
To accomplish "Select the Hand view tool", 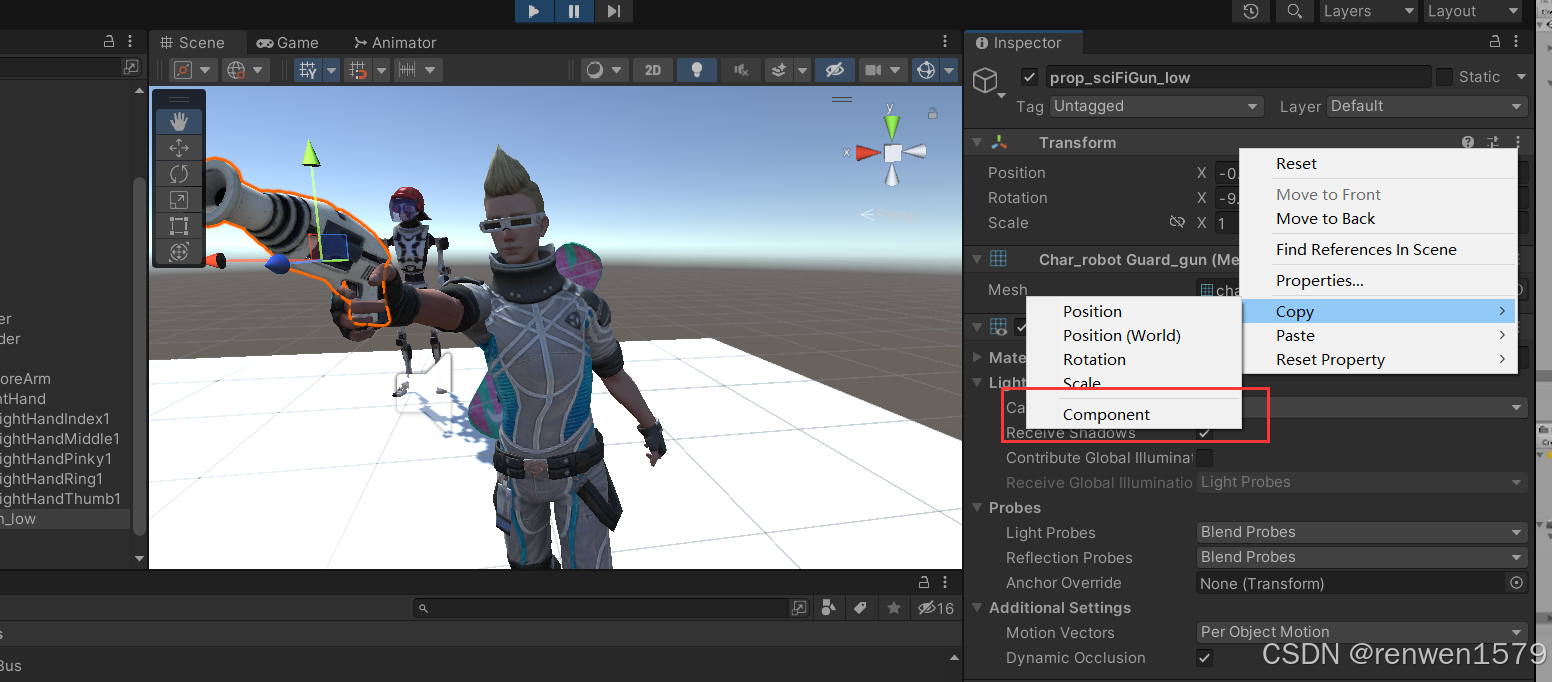I will (179, 122).
